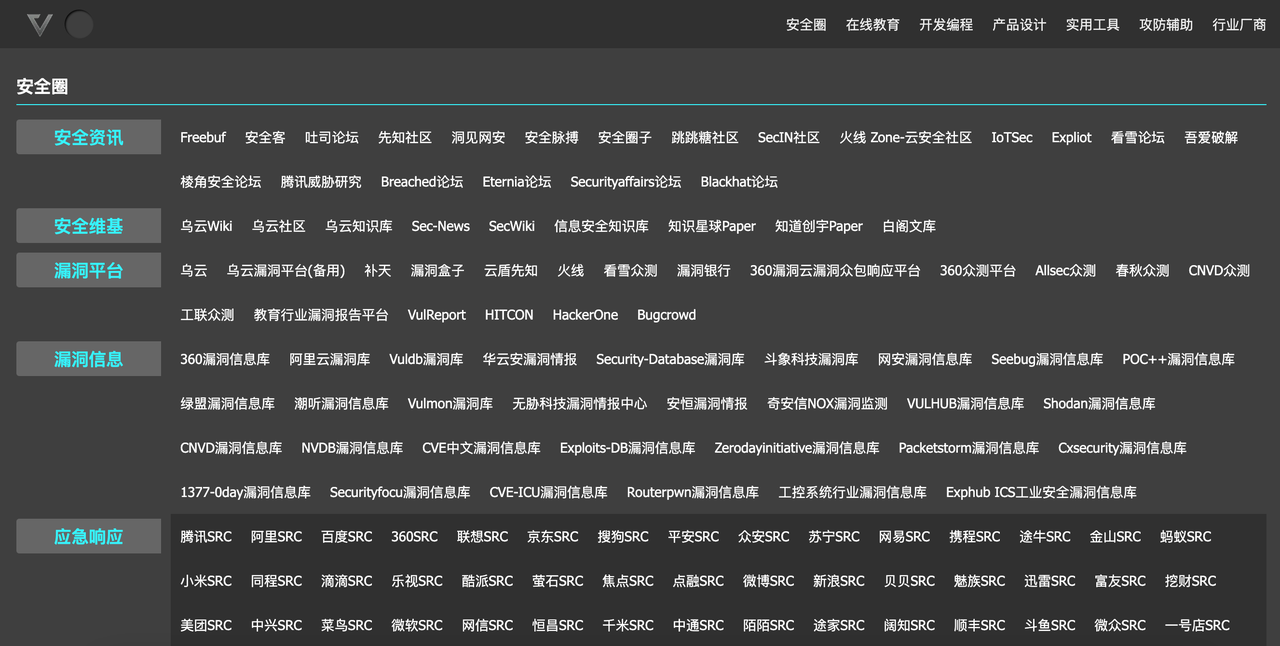Viewport: 1280px width, 646px height.
Task: Visit the Exploits-DB漏洞信息库 link
Action: click(627, 448)
